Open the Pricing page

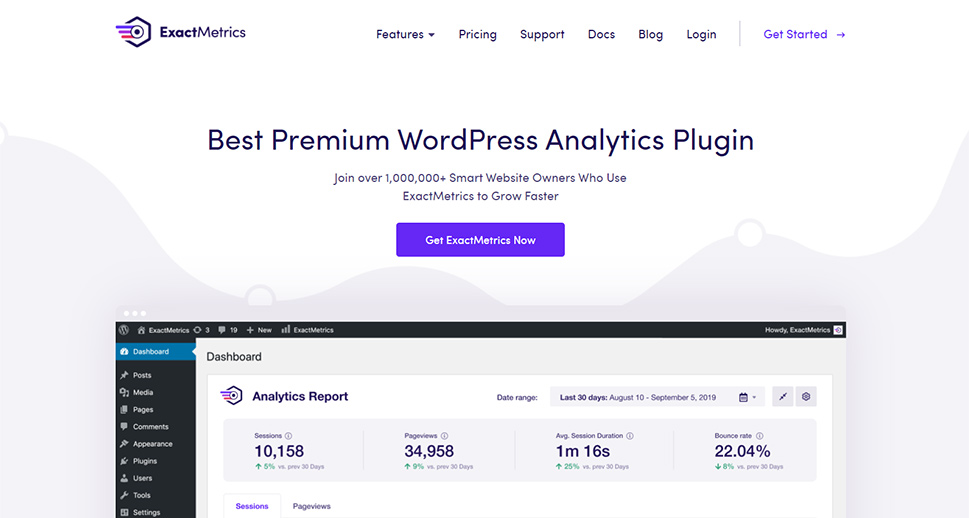click(x=478, y=35)
